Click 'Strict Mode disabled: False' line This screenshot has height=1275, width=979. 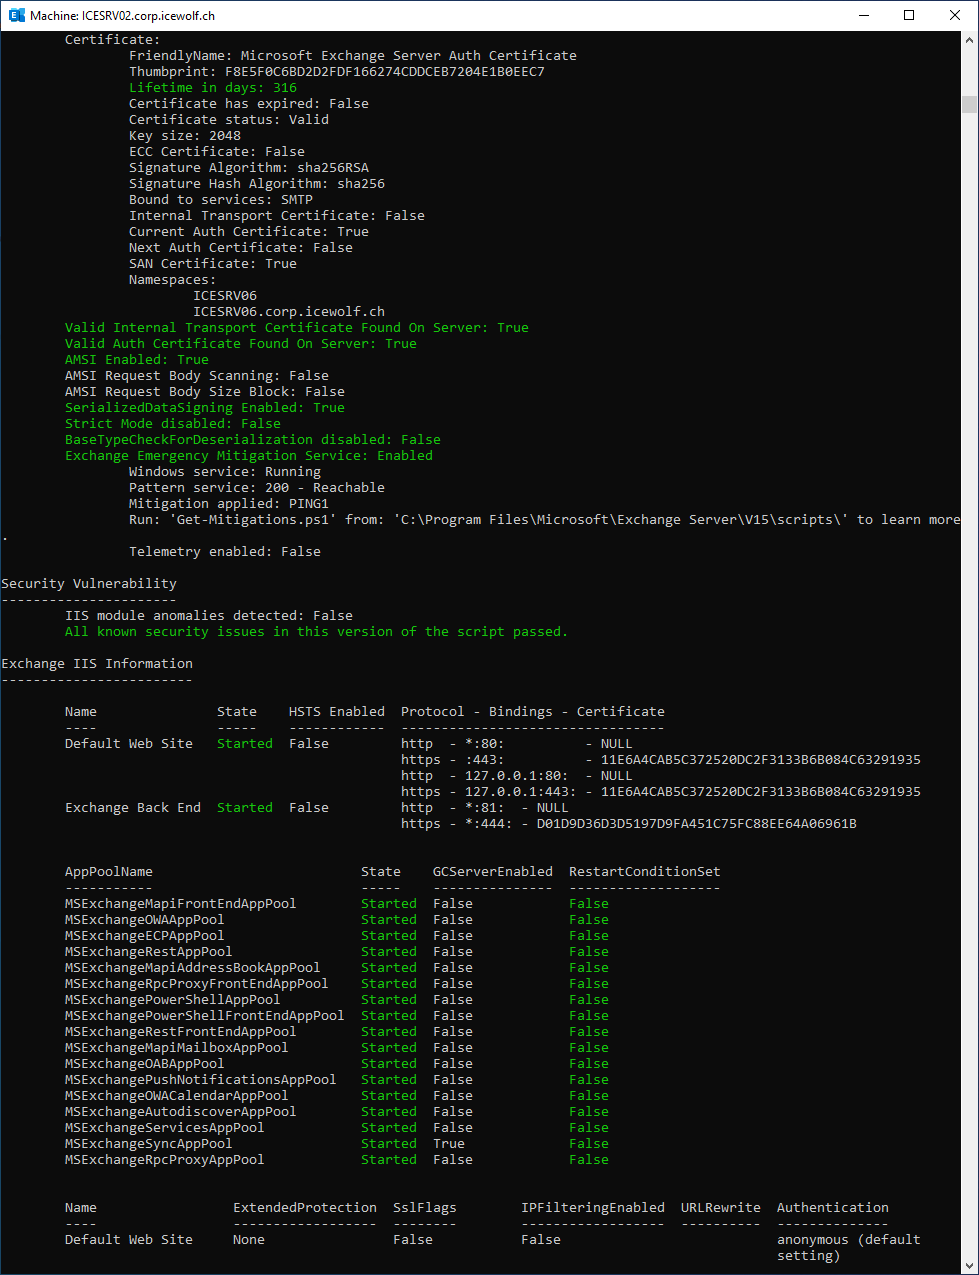coord(173,424)
